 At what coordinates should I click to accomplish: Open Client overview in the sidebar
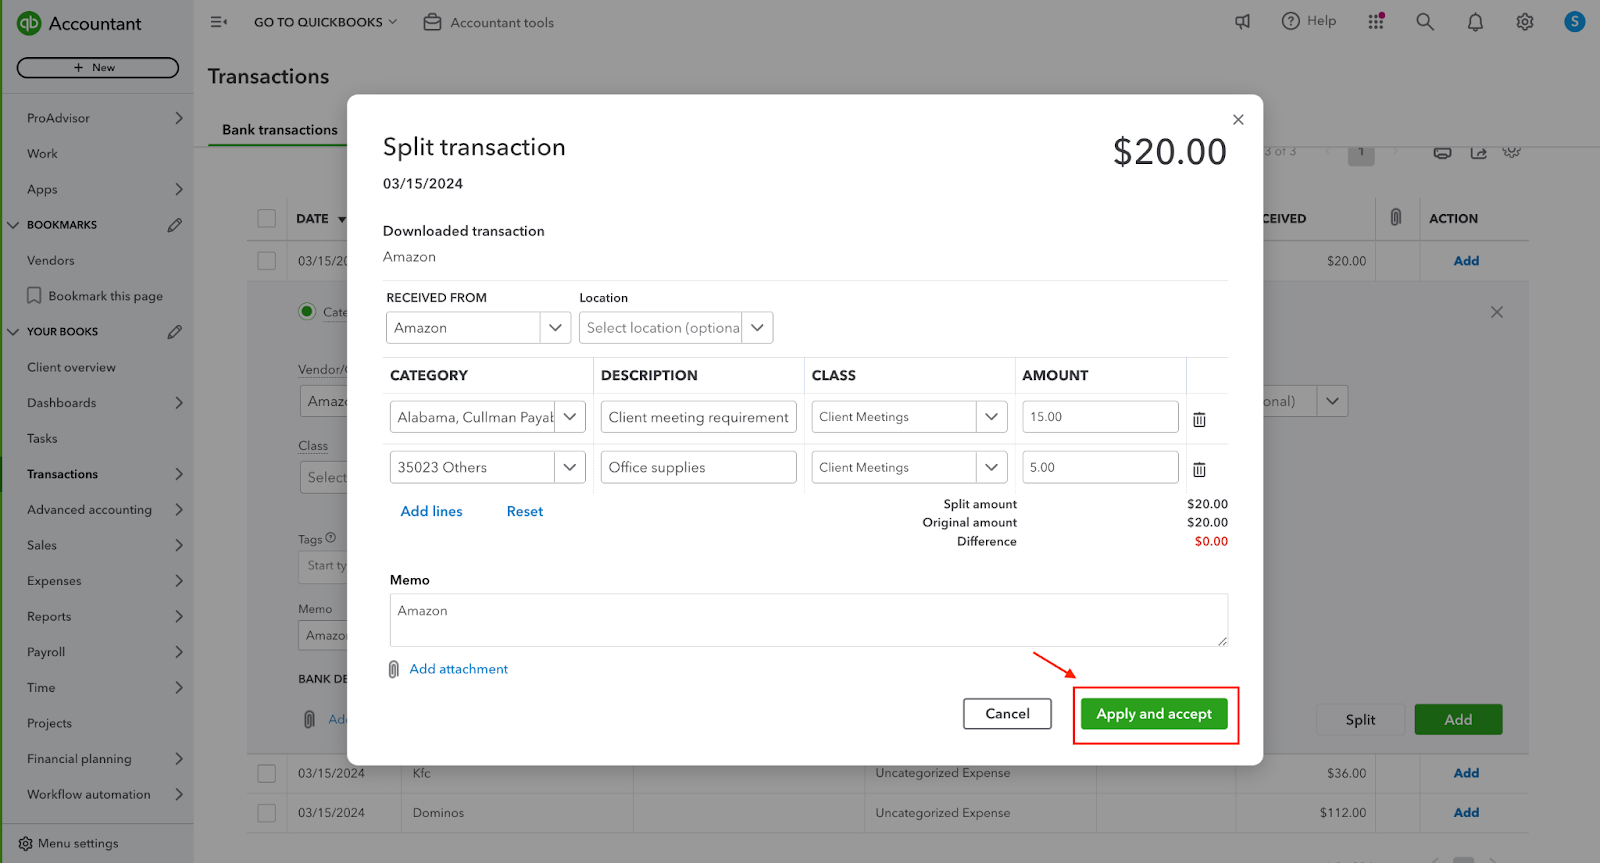71,368
